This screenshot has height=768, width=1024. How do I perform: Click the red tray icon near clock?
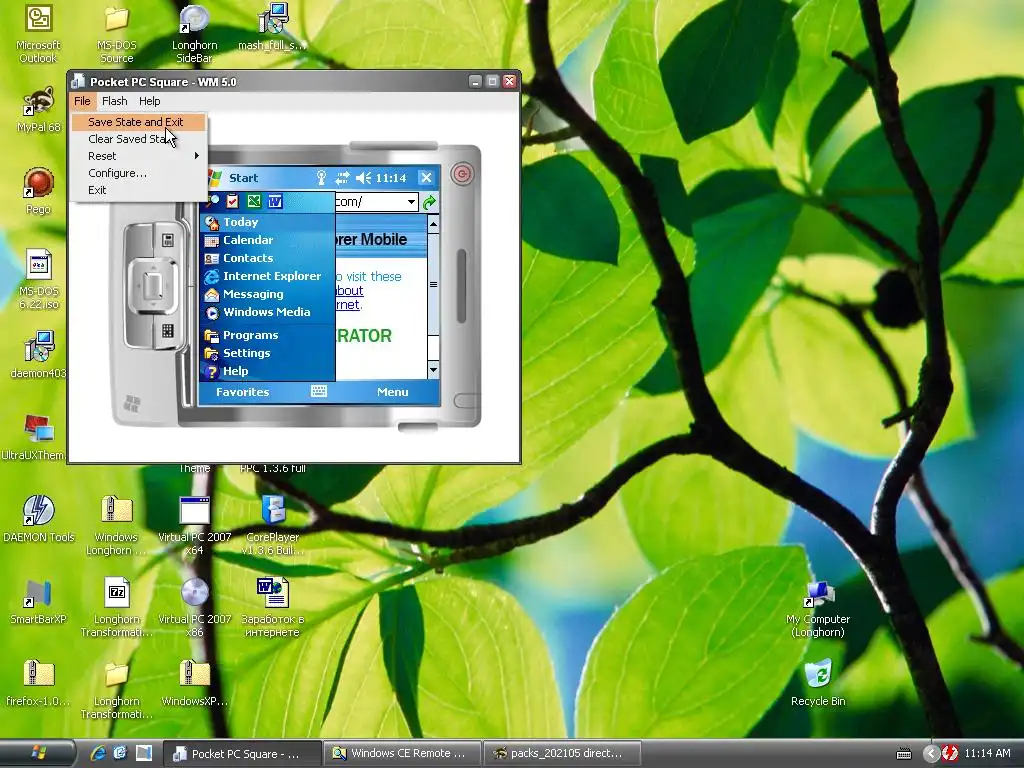949,754
